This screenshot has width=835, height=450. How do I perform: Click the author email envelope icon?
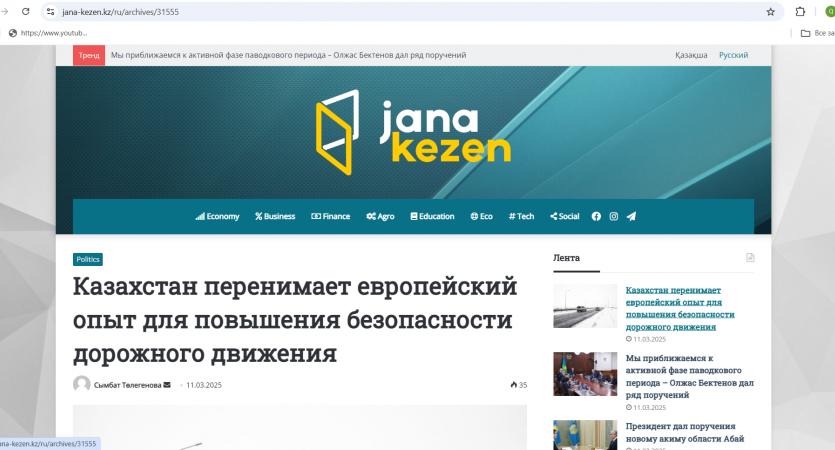167,384
